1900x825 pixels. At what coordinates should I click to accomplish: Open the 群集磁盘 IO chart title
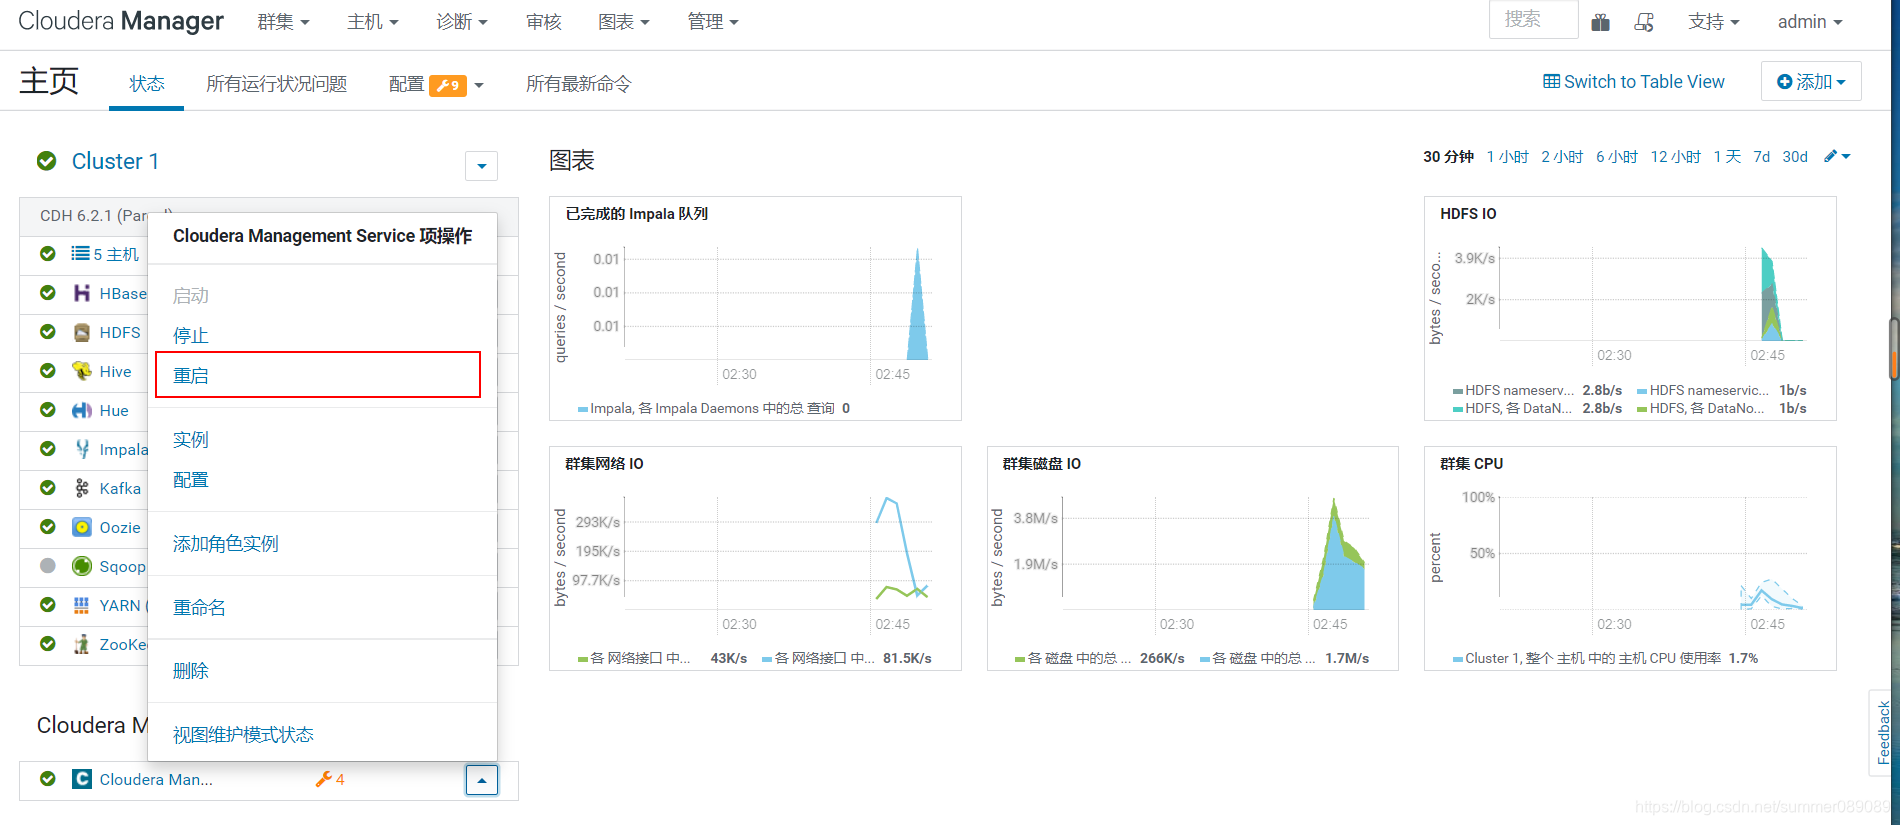1041,464
